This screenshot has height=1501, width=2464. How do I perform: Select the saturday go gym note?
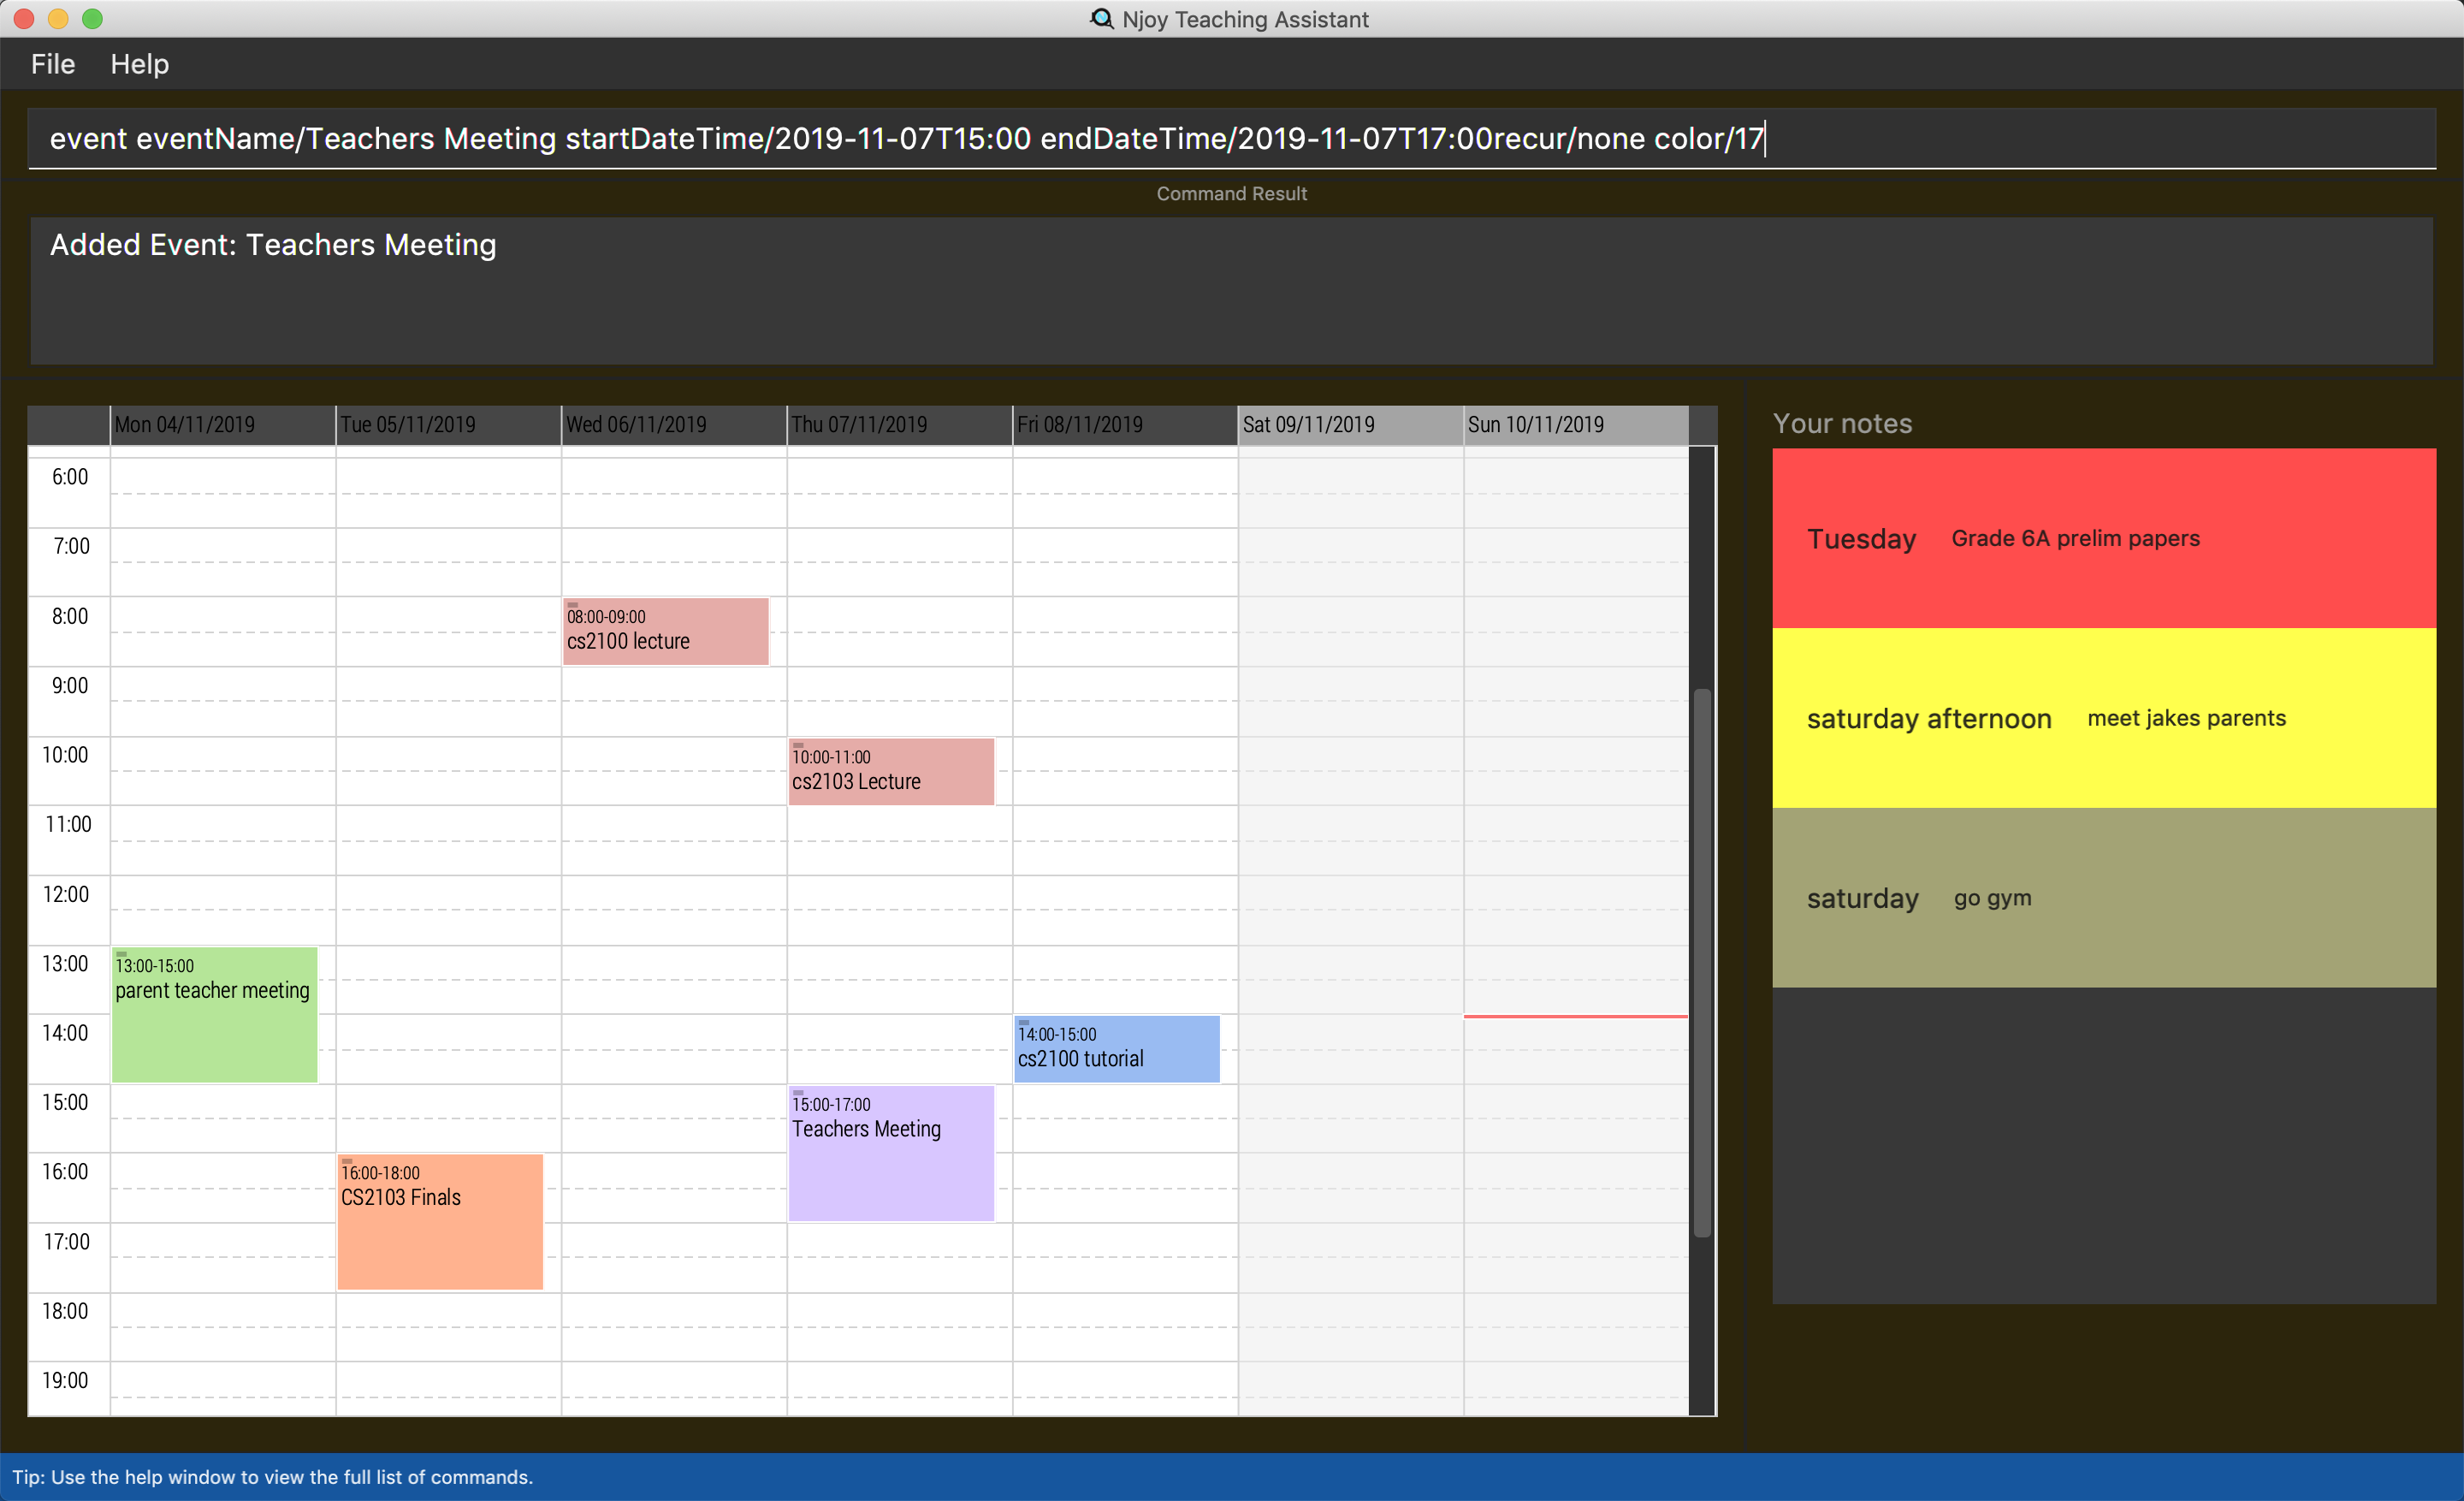(x=2104, y=898)
